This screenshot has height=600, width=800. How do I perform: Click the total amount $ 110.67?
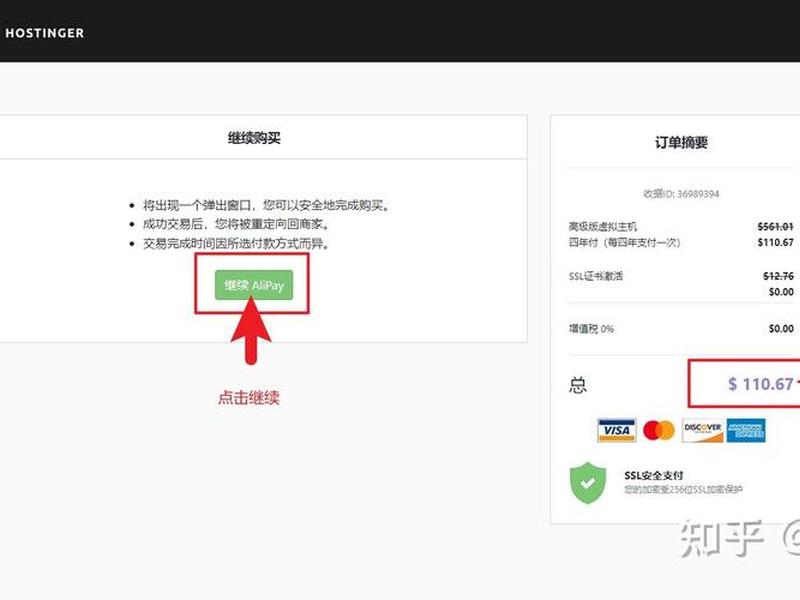point(761,384)
